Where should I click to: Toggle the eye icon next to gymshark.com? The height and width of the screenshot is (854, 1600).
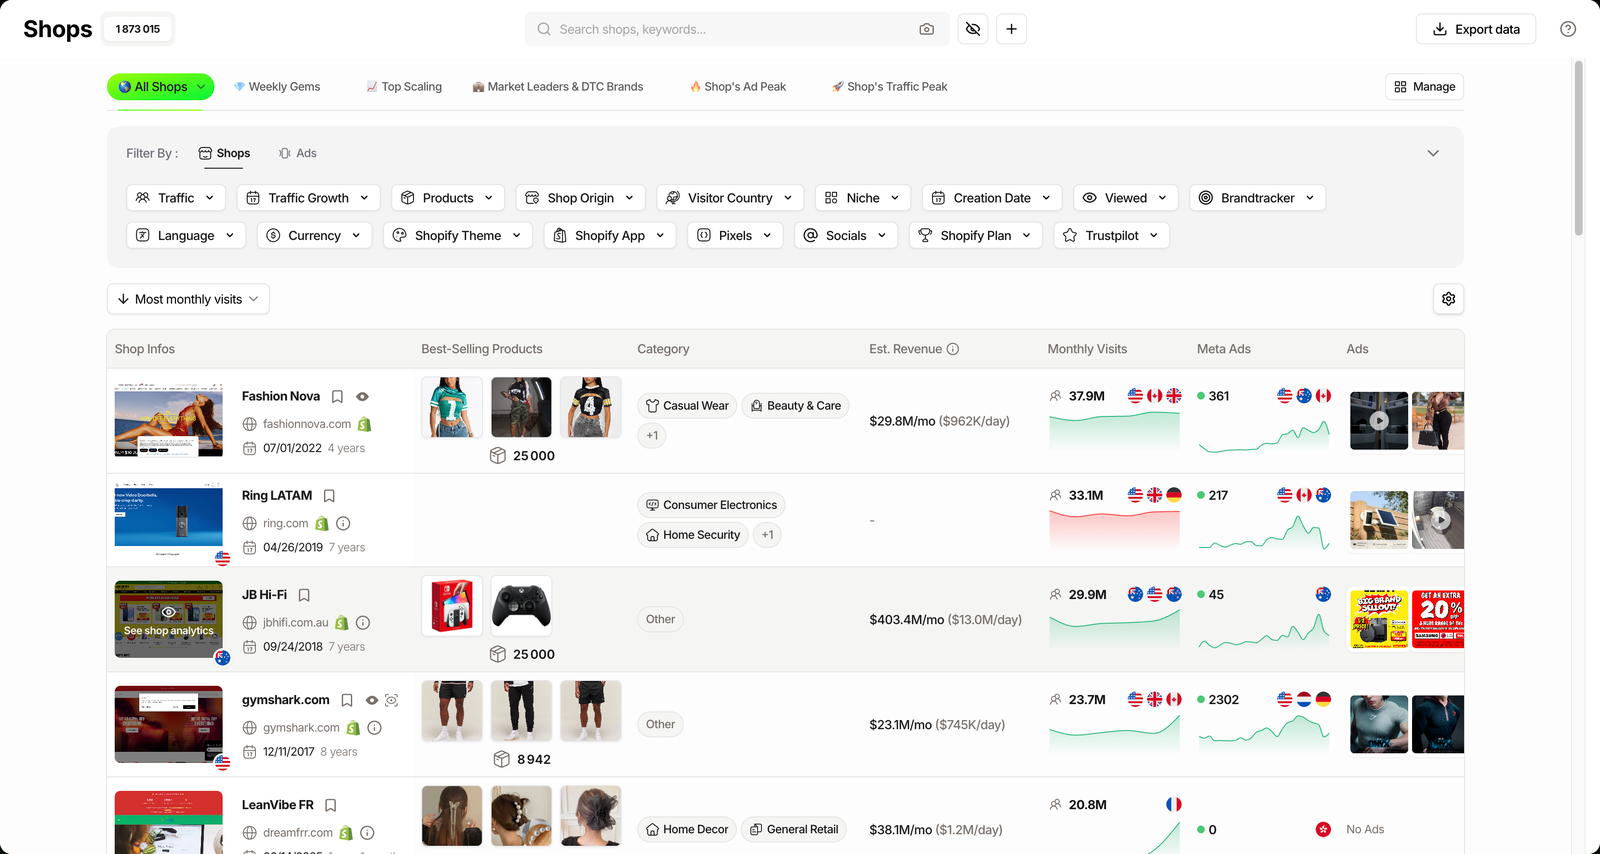tap(371, 700)
